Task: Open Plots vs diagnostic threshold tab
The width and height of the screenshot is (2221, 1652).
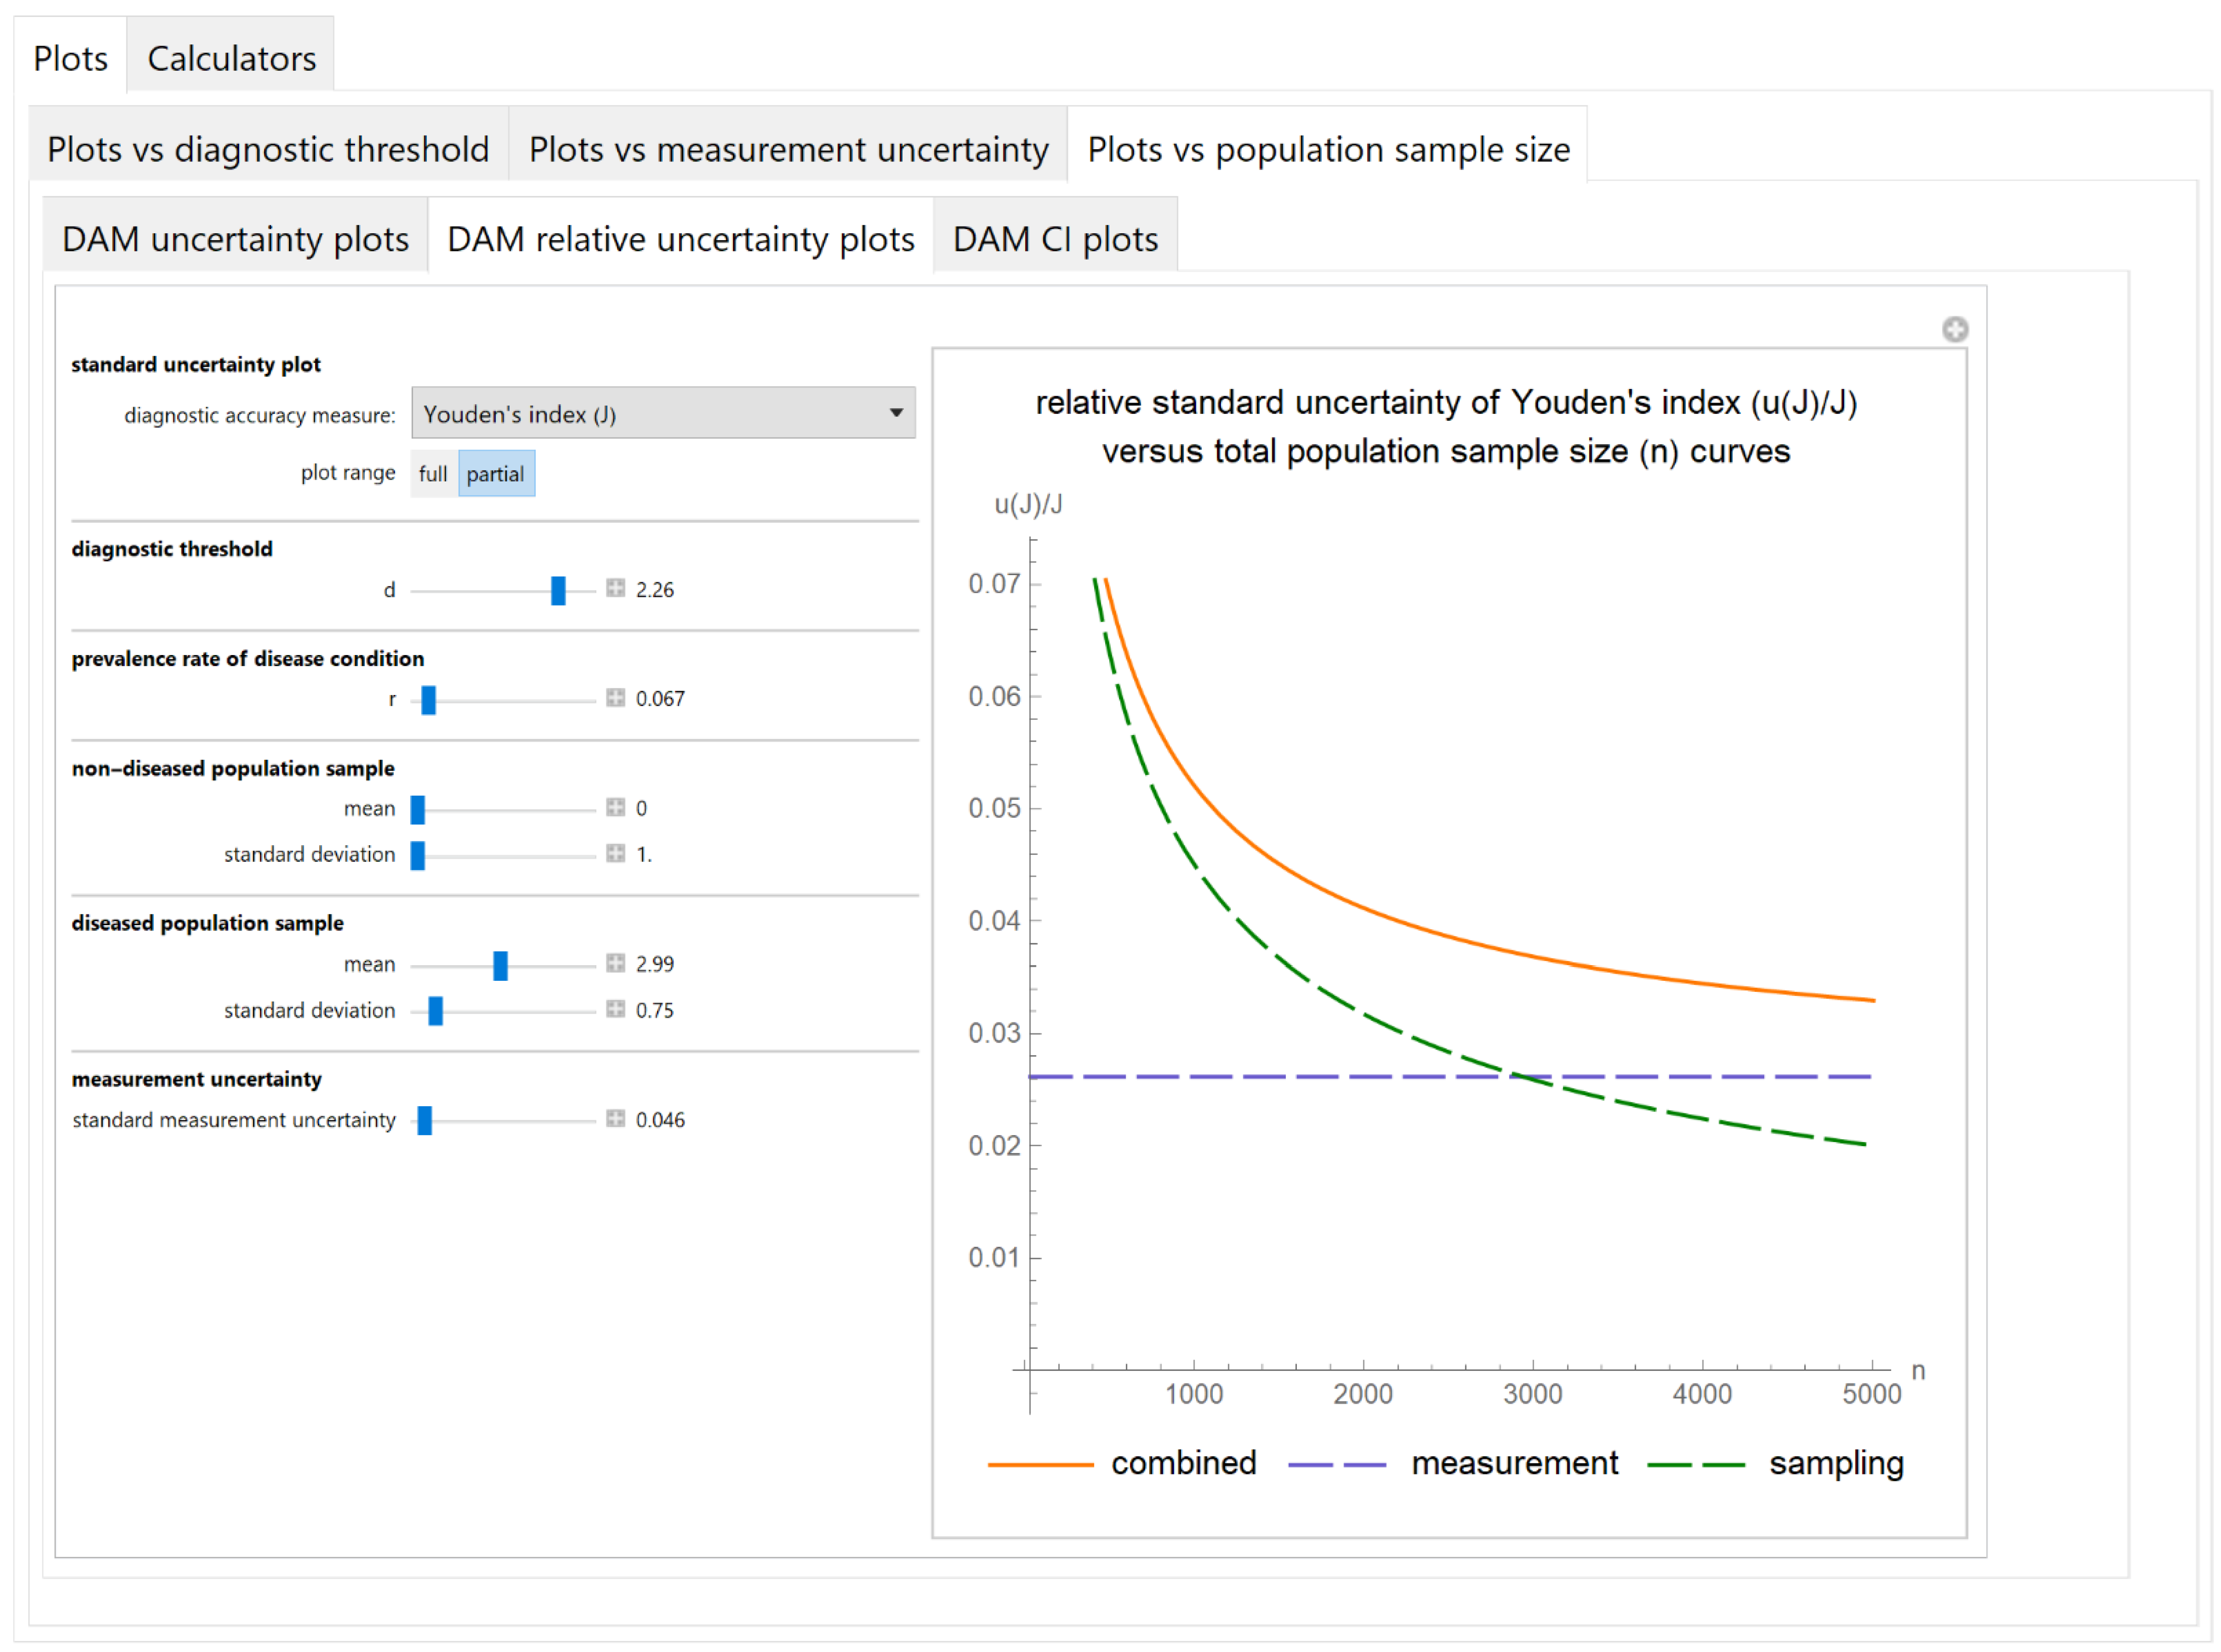Action: point(268,149)
